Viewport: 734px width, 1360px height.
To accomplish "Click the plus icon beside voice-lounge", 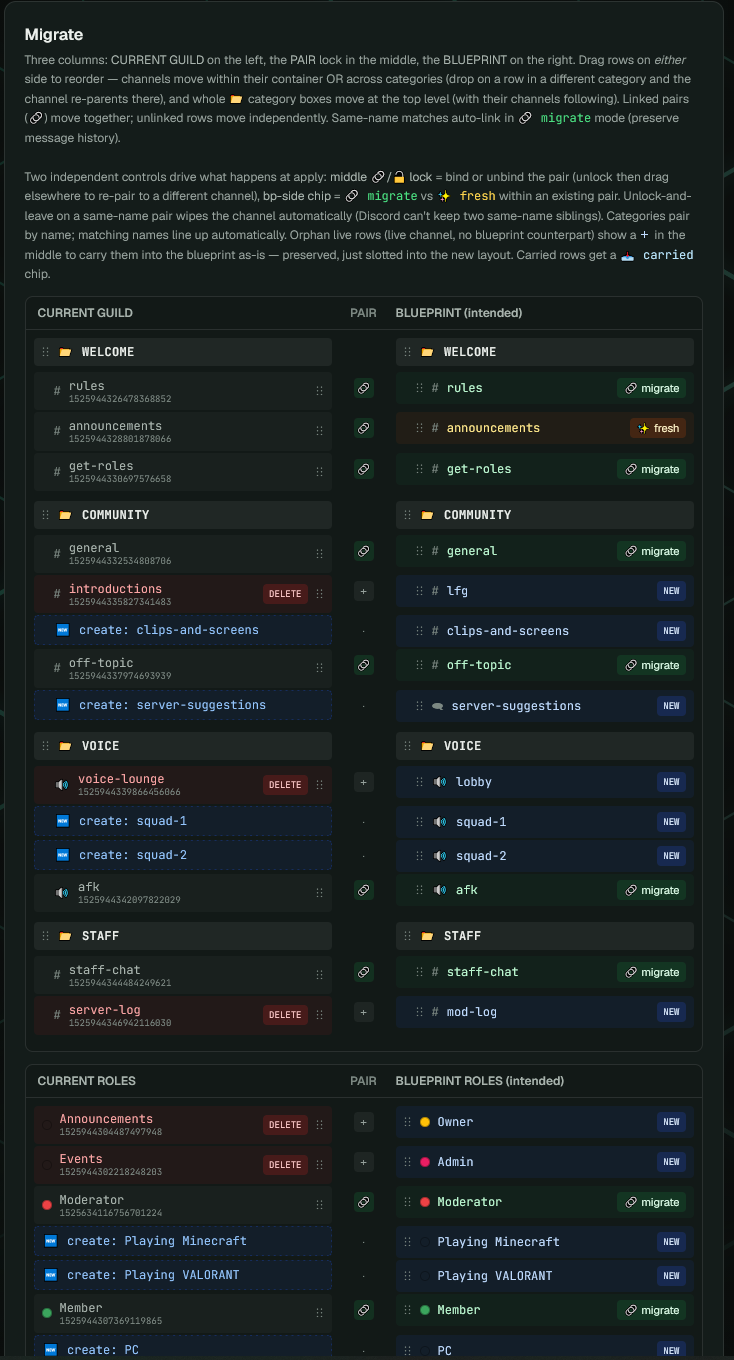I will 364,782.
